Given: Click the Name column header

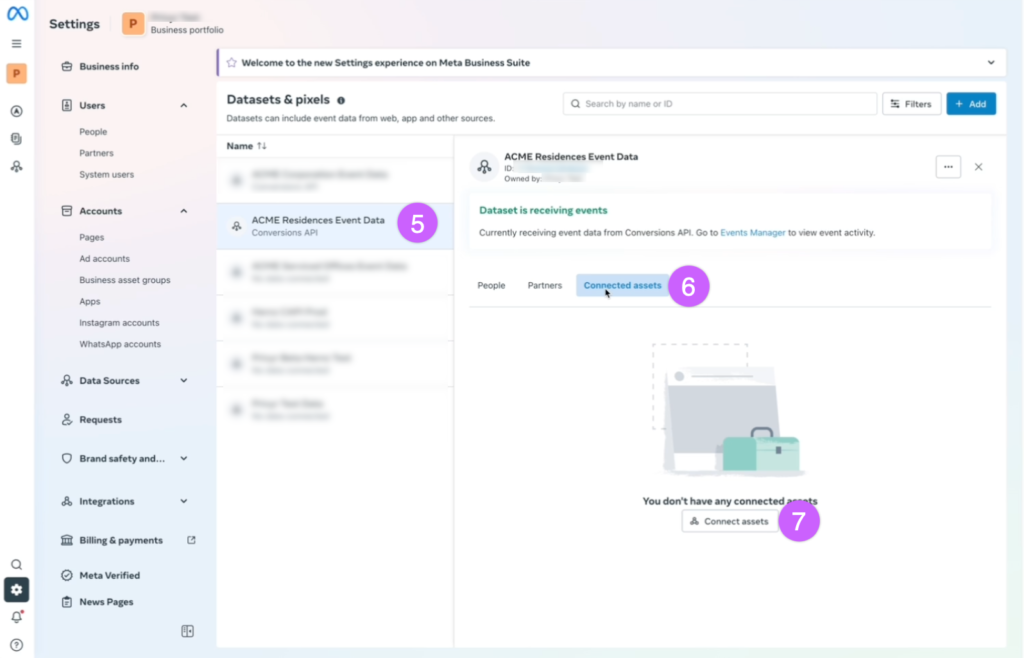Looking at the screenshot, I should click(x=240, y=146).
